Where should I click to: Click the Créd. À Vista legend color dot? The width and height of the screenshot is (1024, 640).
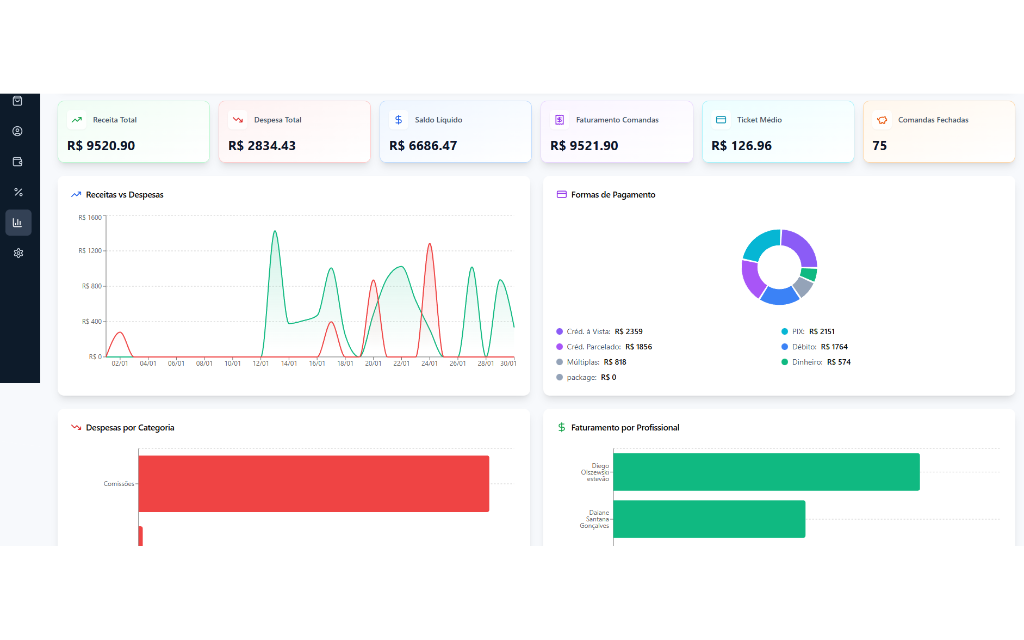coord(559,332)
